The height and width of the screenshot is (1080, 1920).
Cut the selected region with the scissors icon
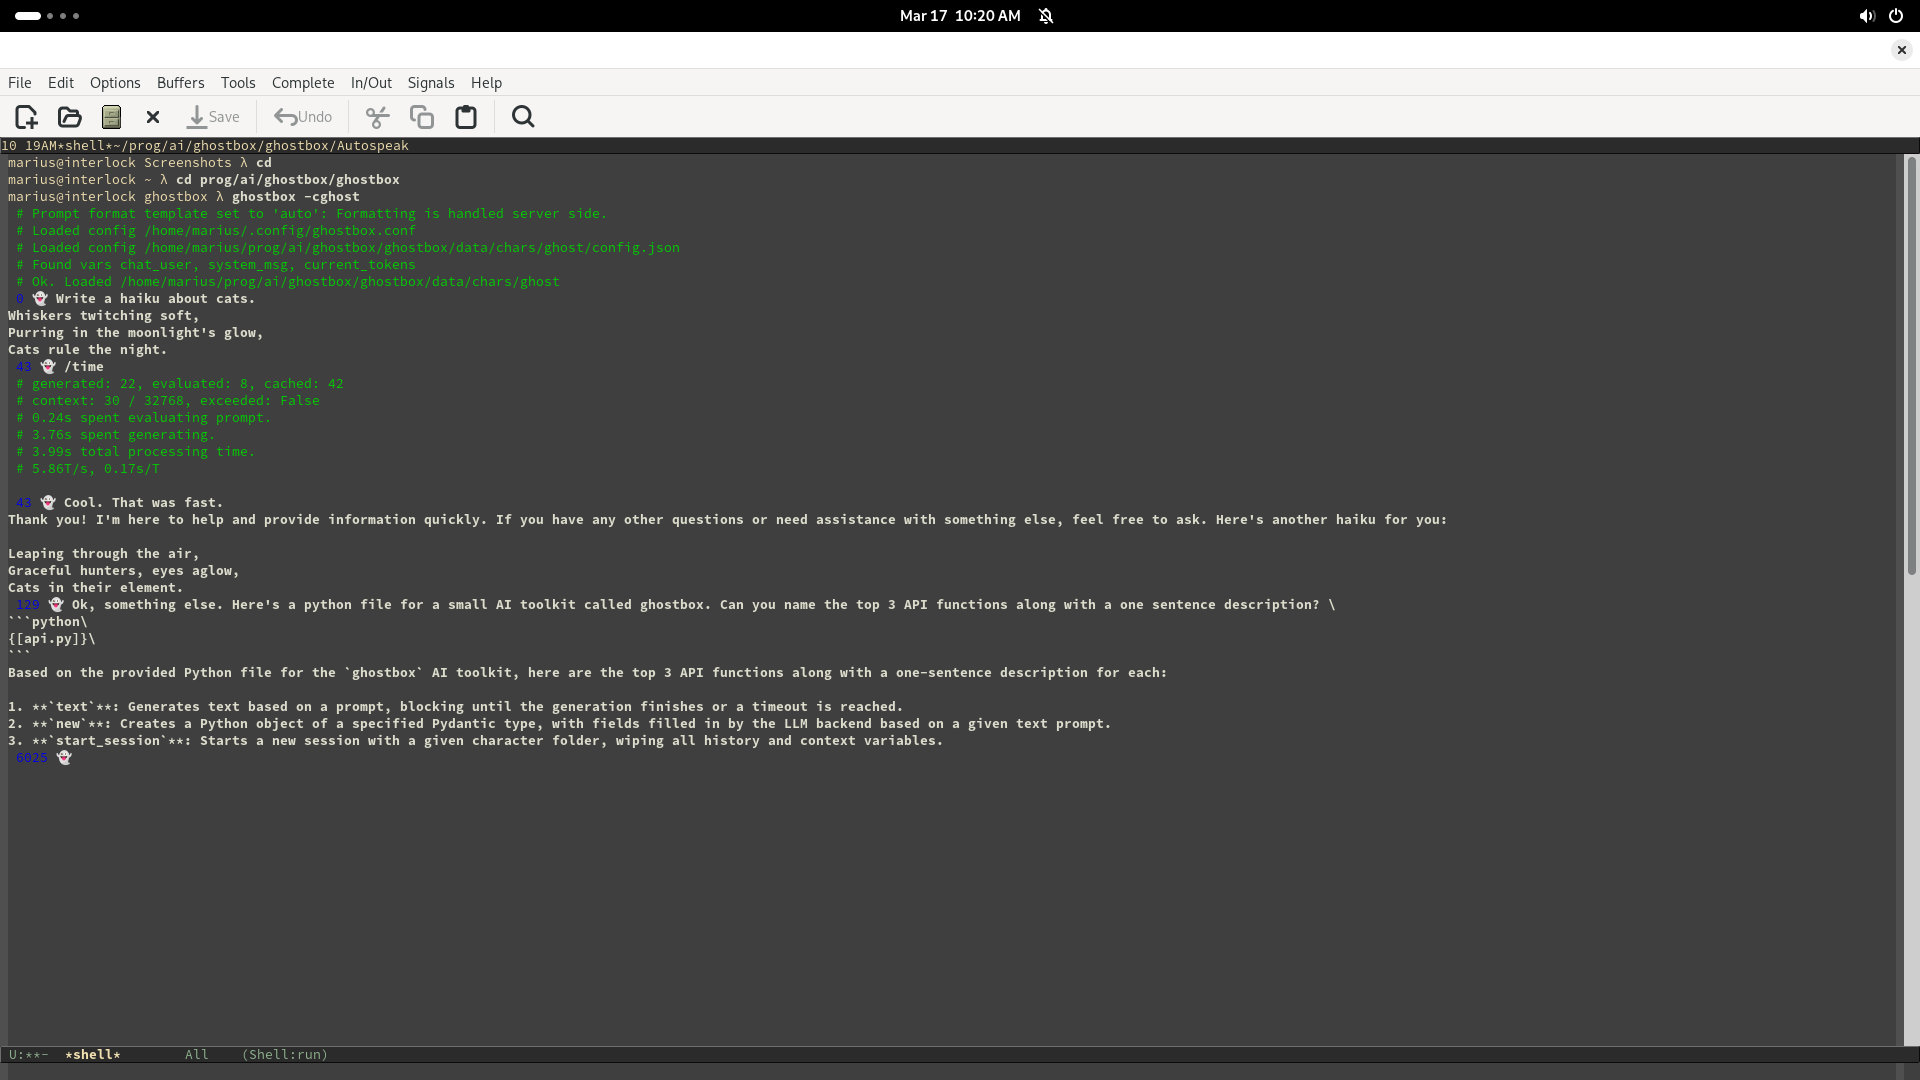point(377,117)
